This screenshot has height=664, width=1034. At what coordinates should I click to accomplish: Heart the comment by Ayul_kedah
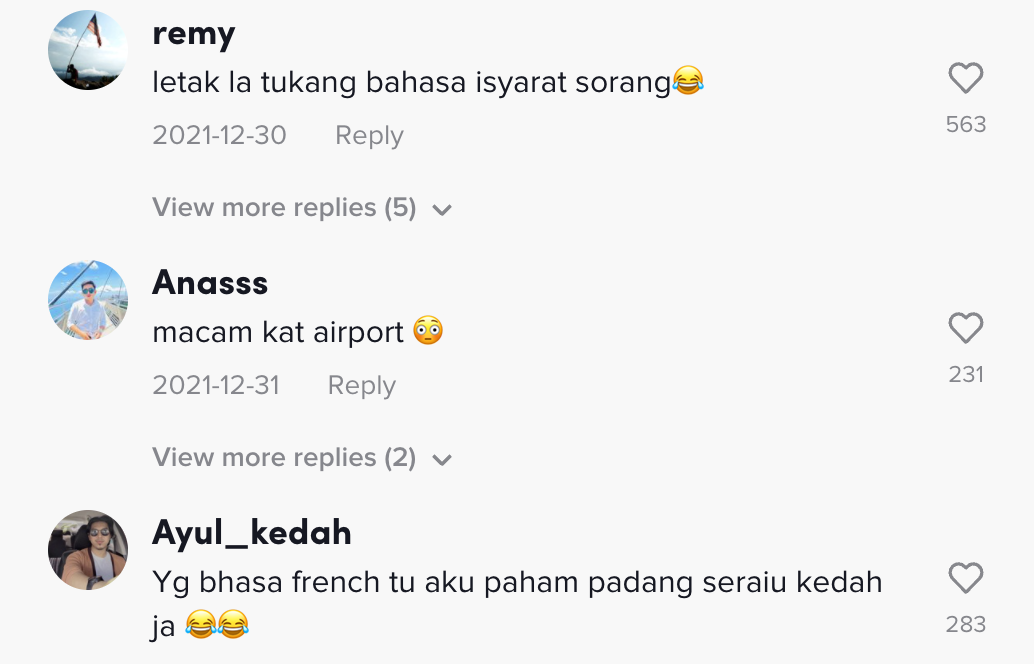(965, 579)
